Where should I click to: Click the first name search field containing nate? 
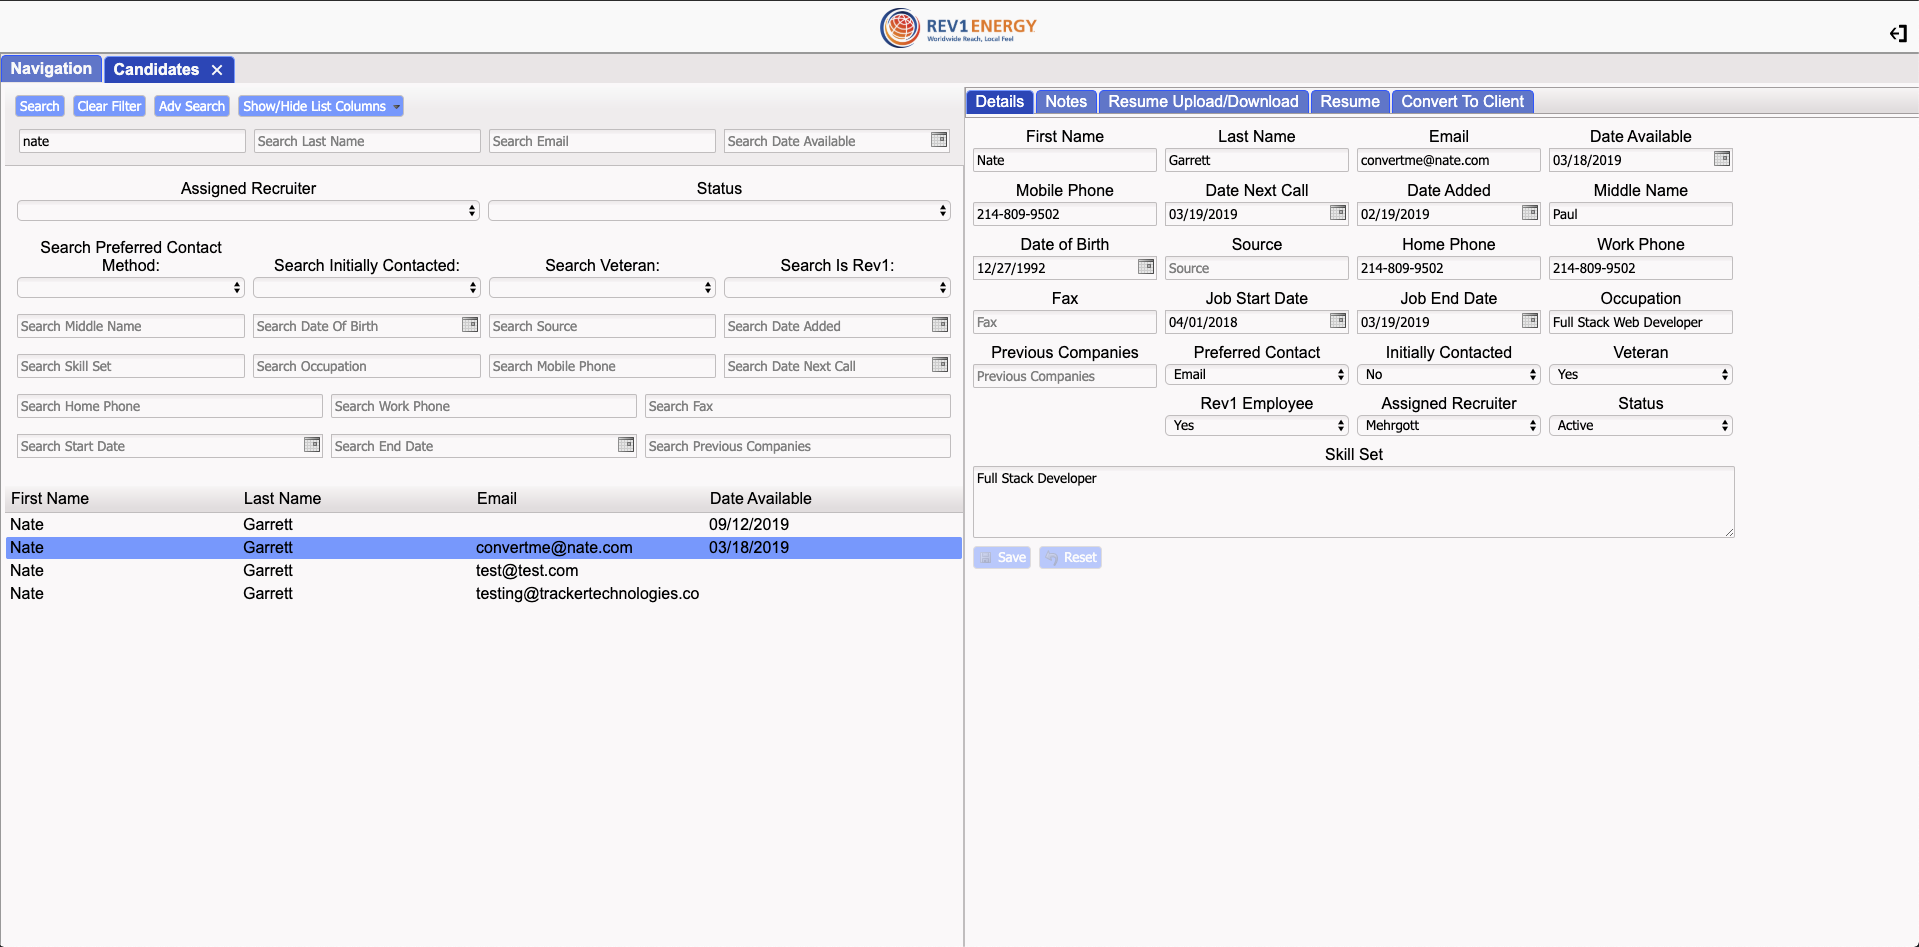pyautogui.click(x=131, y=141)
